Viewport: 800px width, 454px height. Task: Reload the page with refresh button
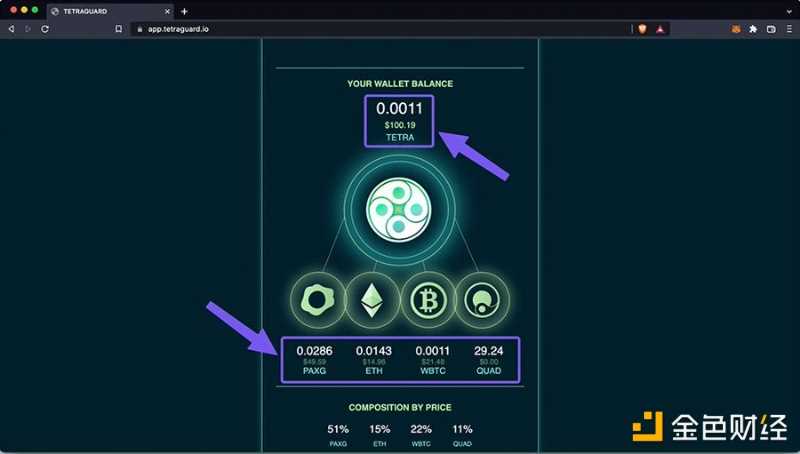(45, 29)
